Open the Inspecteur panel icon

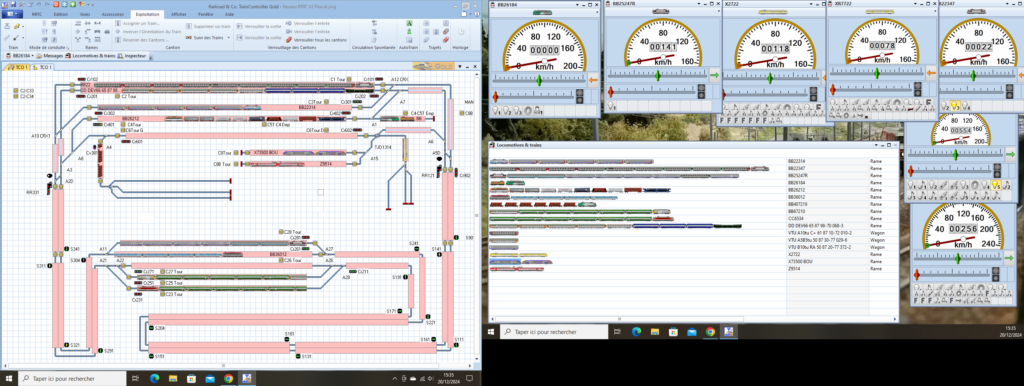121,56
